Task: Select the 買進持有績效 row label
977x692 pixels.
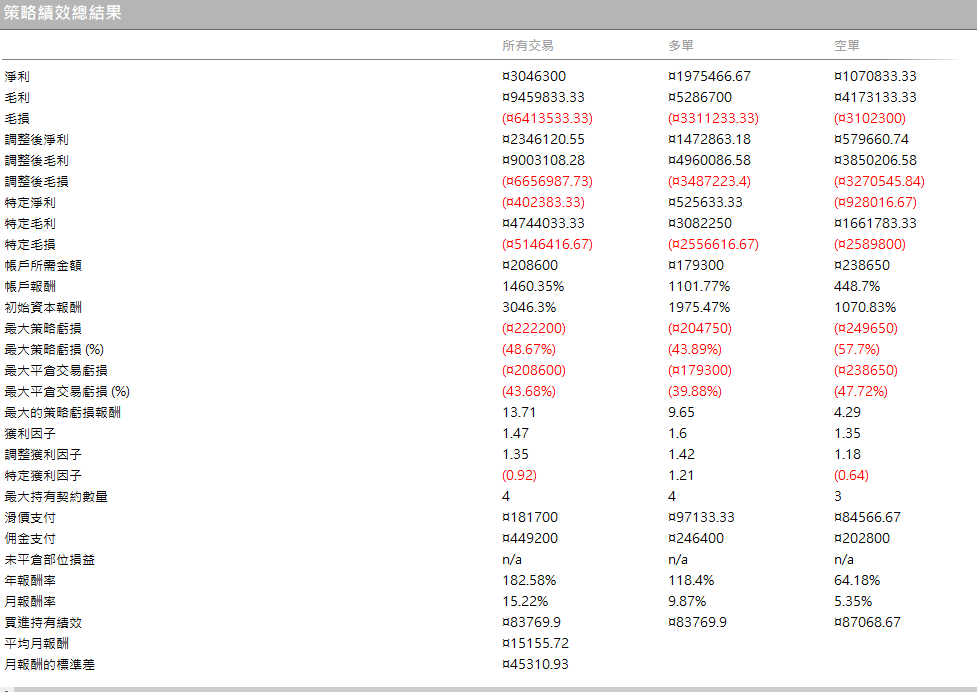Action: point(43,623)
